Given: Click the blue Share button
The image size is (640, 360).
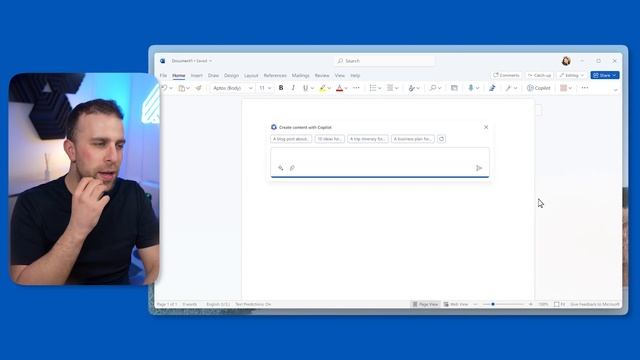Looking at the screenshot, I should [x=604, y=75].
